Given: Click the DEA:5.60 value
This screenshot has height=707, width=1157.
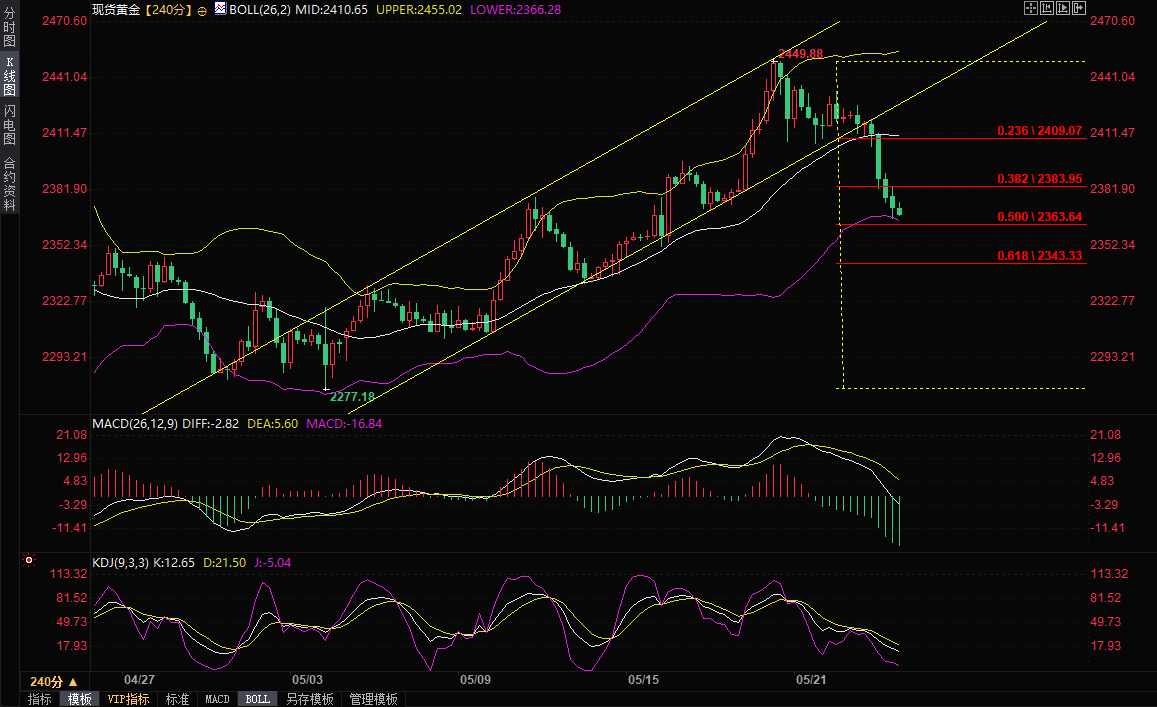Looking at the screenshot, I should (x=272, y=424).
